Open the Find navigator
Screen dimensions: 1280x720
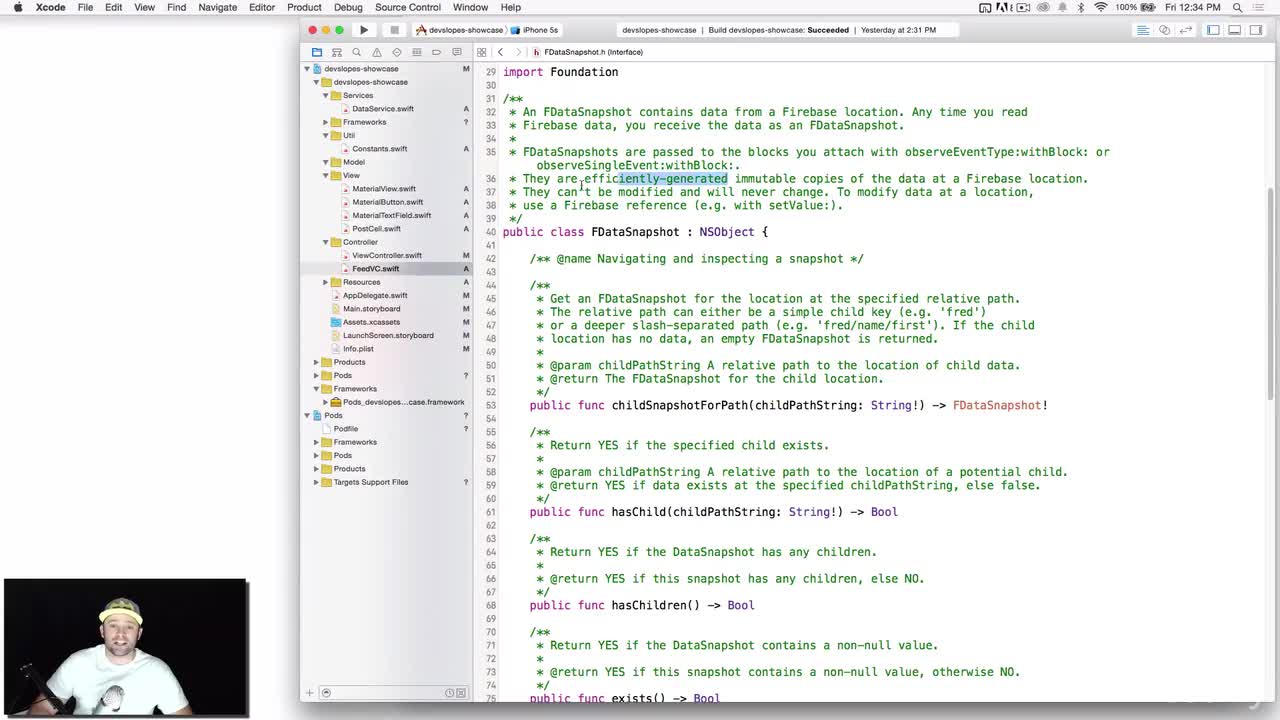[357, 52]
